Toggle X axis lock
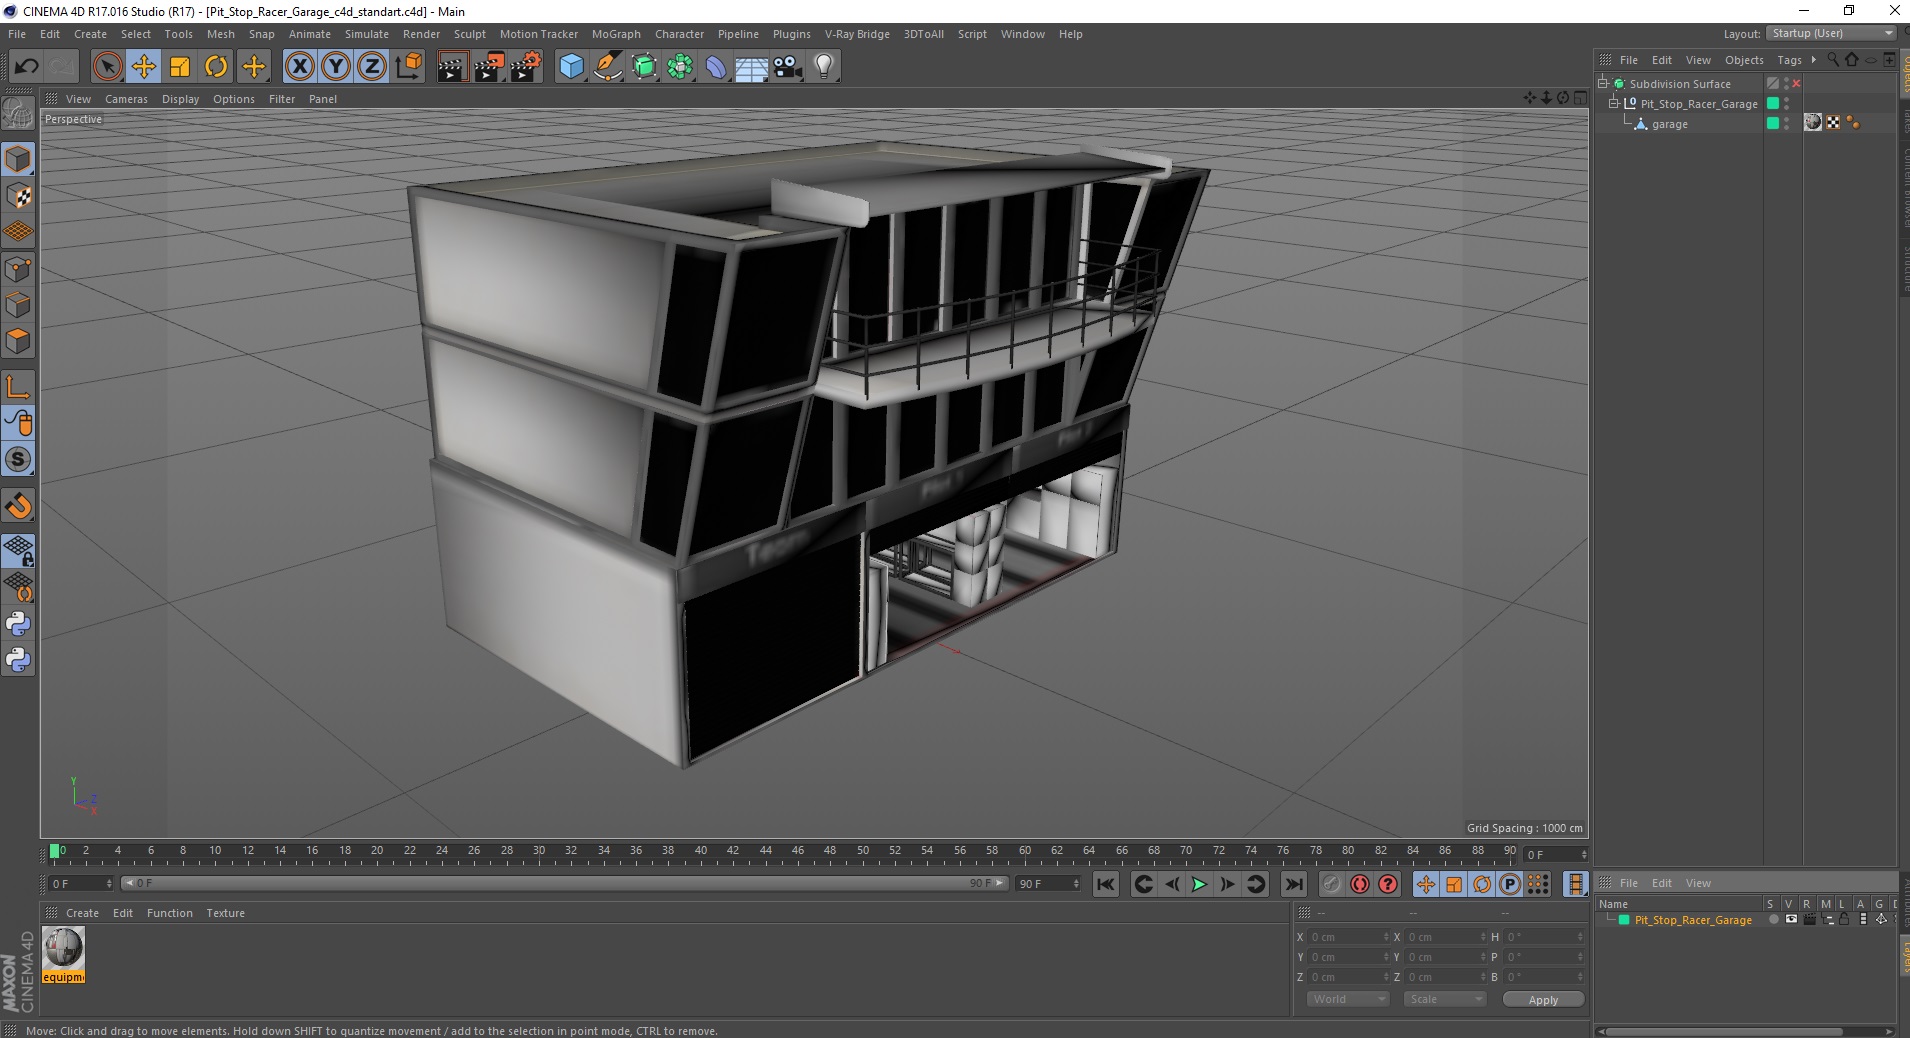This screenshot has height=1038, width=1910. pos(299,67)
